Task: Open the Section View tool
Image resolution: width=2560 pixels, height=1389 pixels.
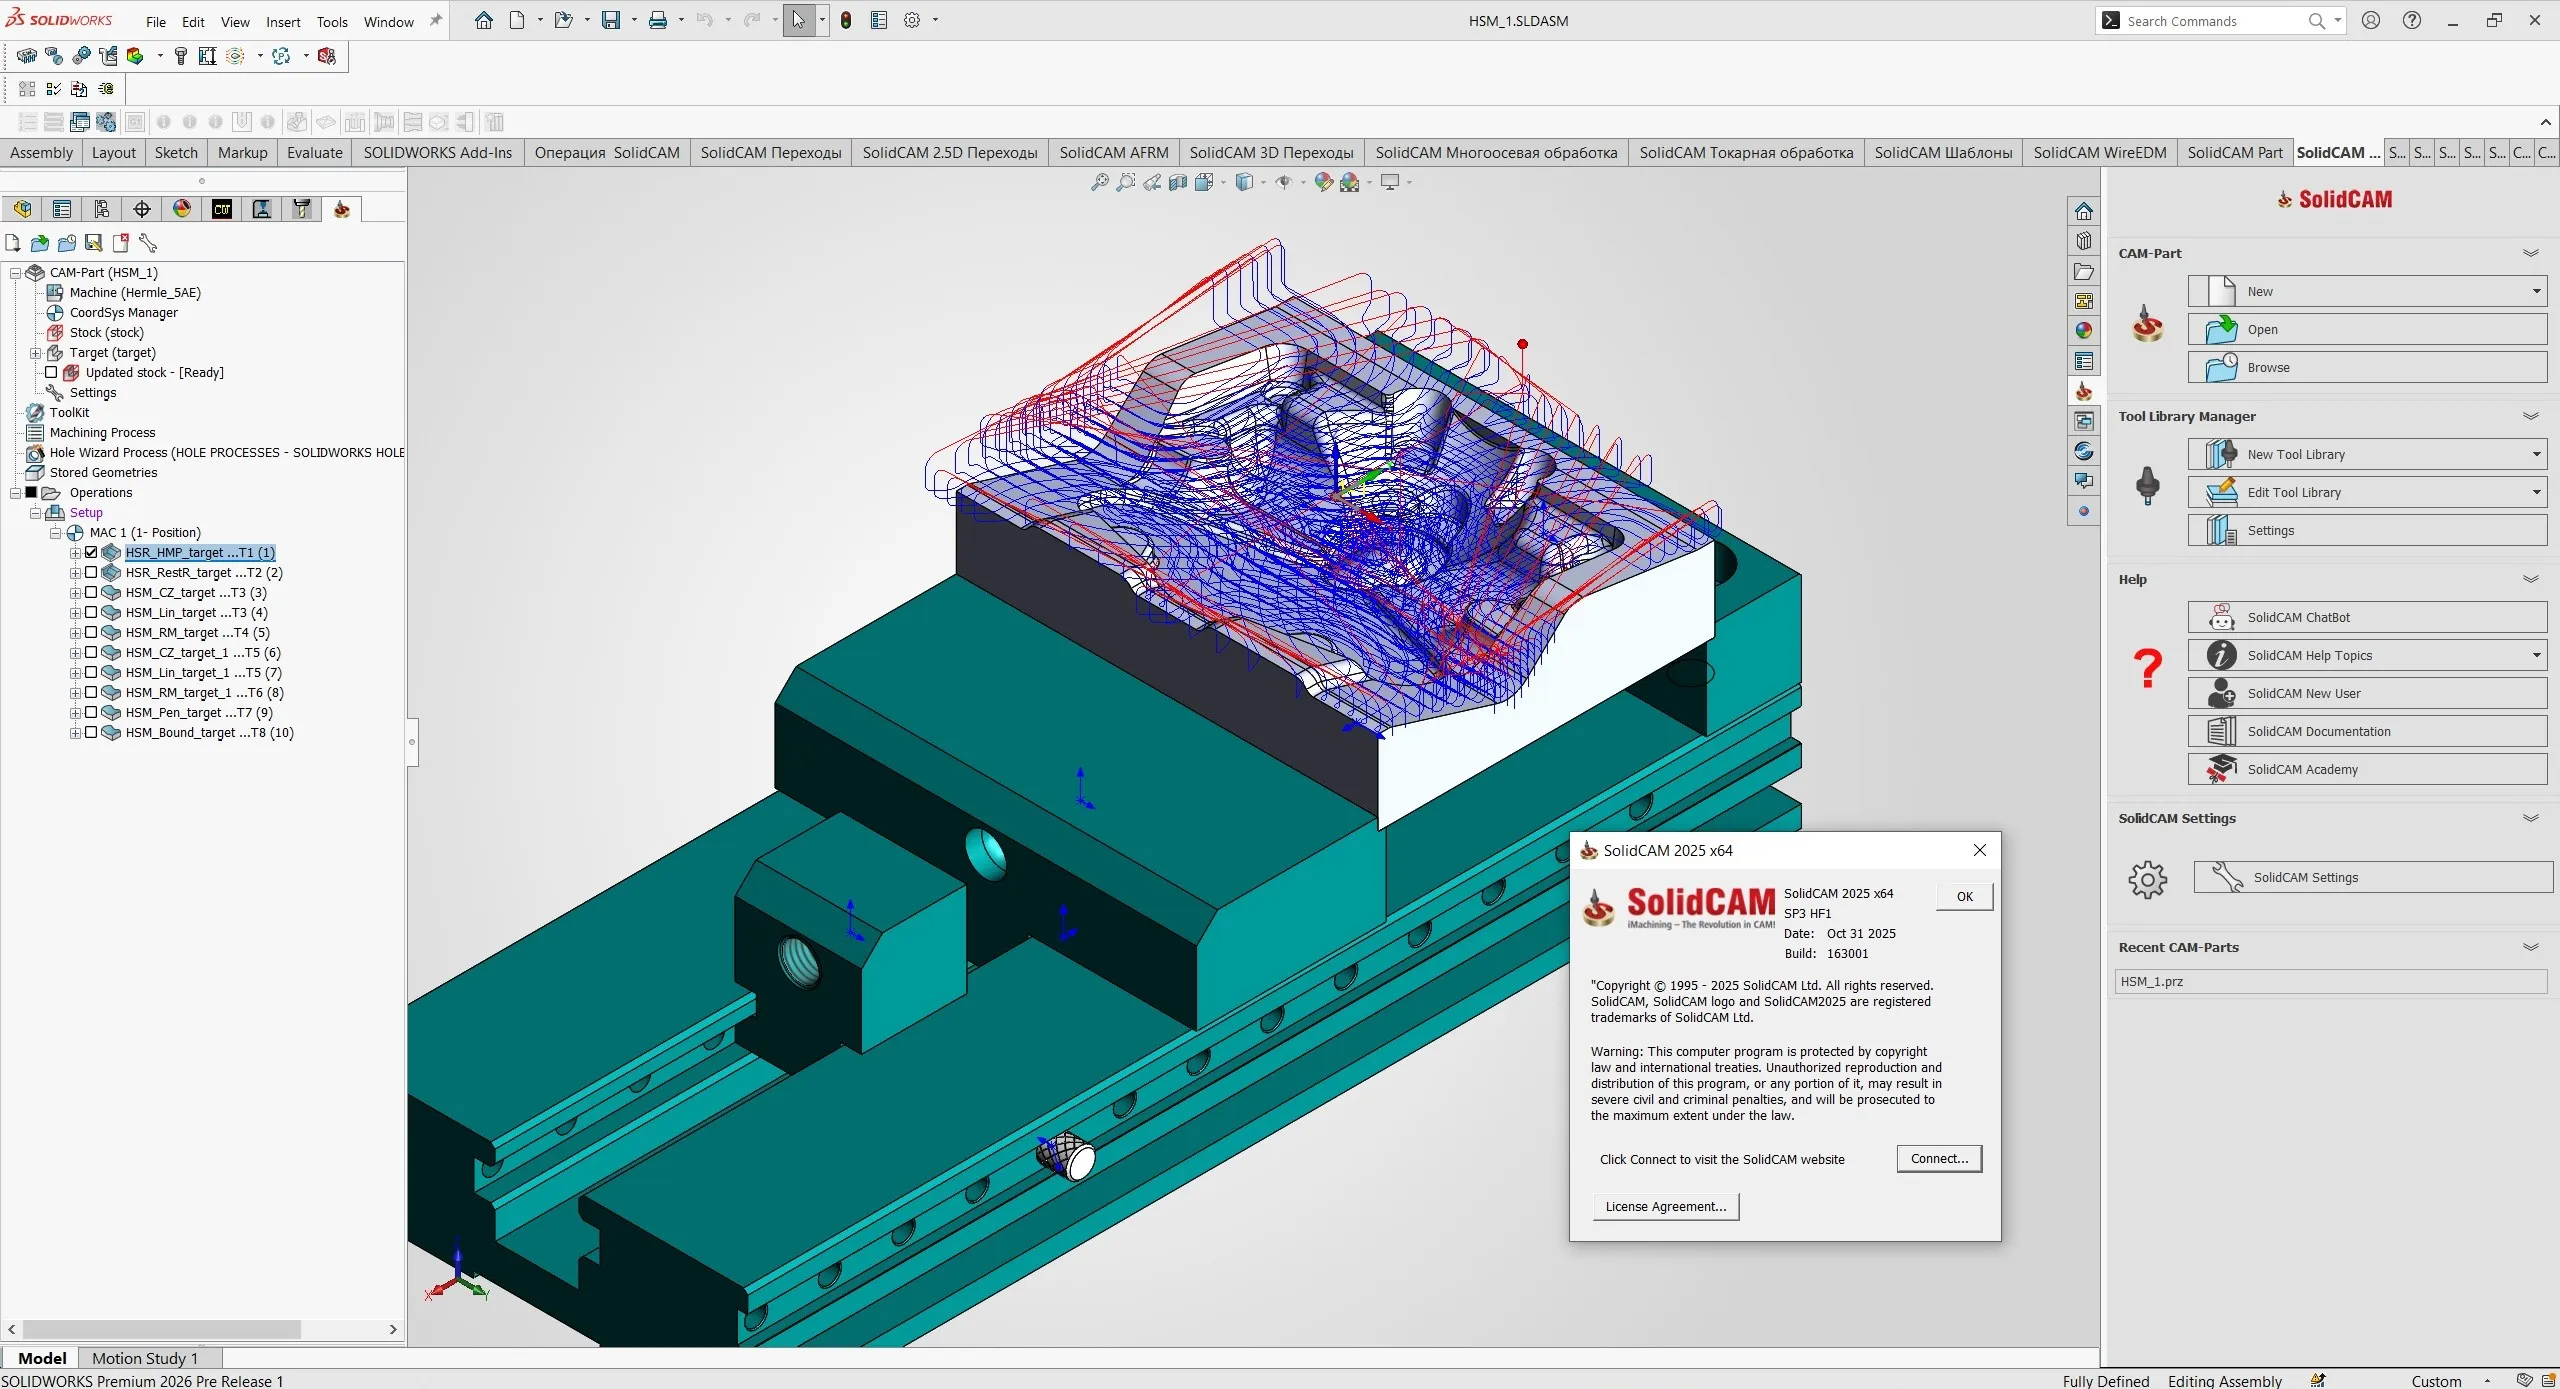Action: pyautogui.click(x=1177, y=182)
